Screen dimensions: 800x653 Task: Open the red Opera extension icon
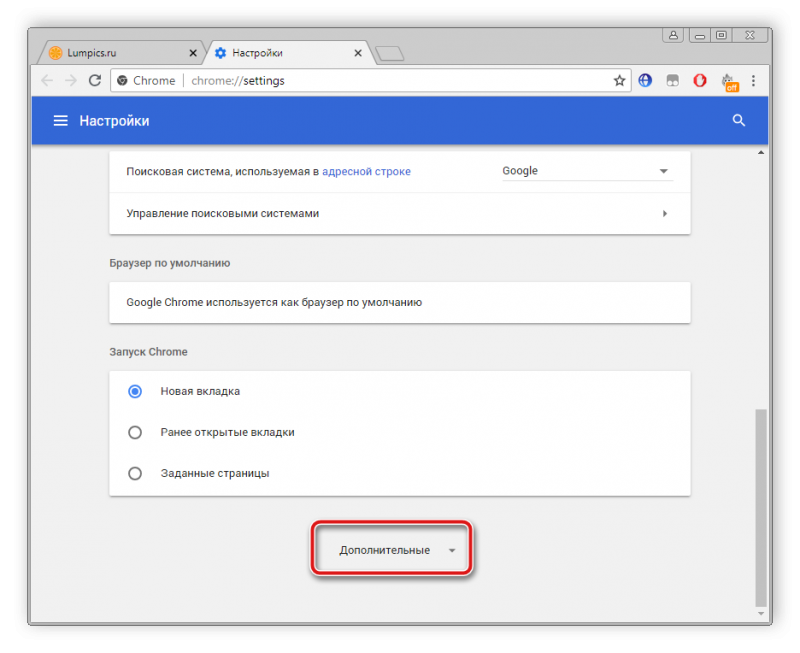700,81
